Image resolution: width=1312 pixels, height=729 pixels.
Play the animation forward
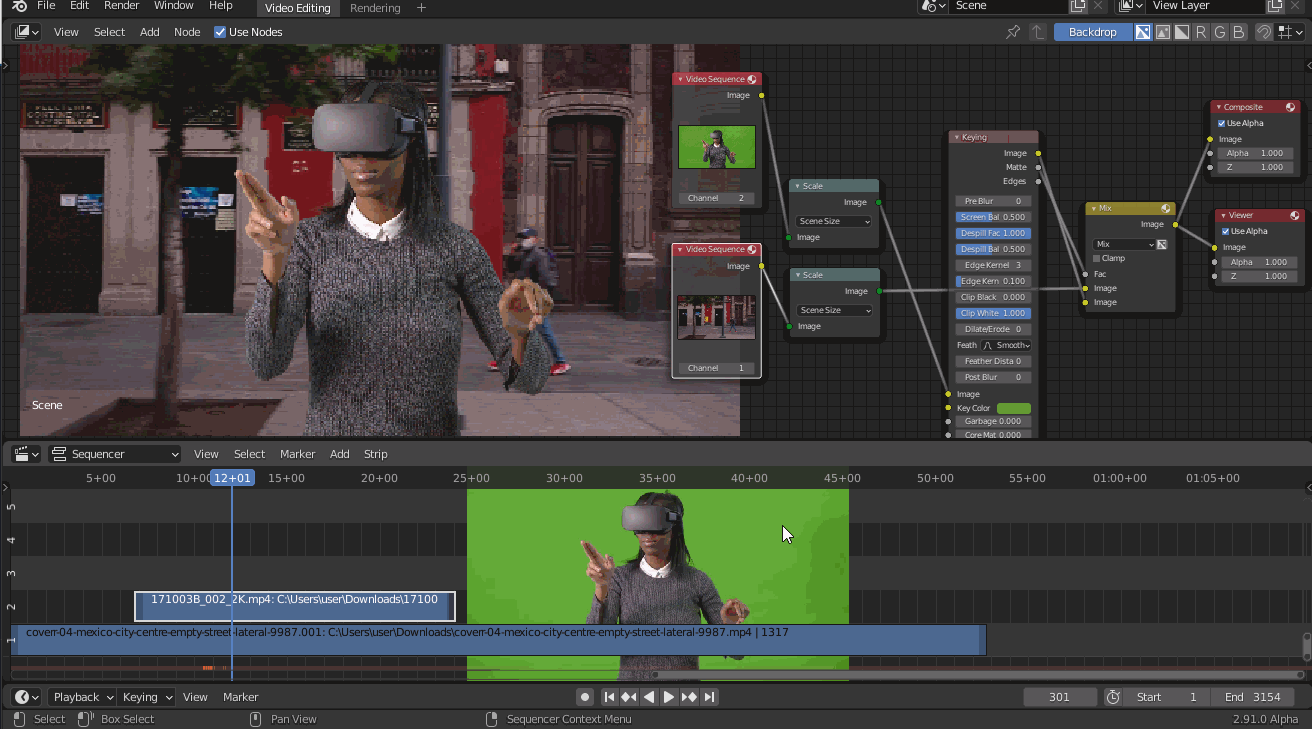(669, 697)
